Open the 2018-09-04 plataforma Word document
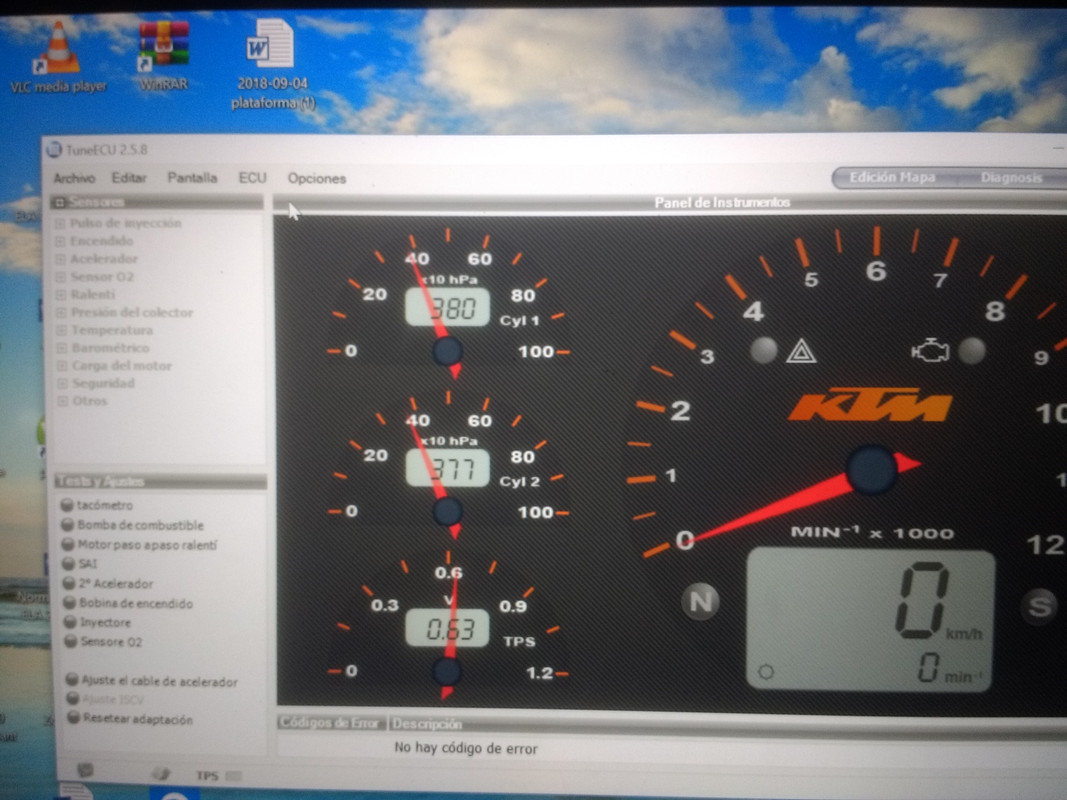Image resolution: width=1067 pixels, height=800 pixels. pyautogui.click(x=272, y=64)
